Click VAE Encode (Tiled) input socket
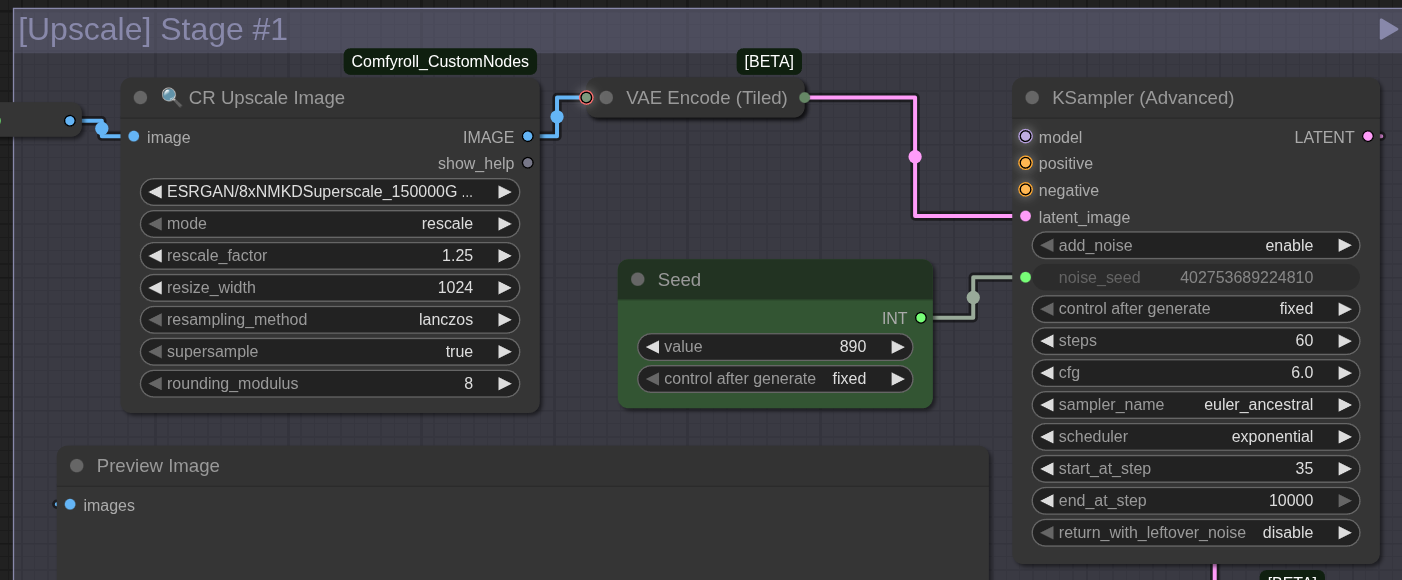The width and height of the screenshot is (1402, 580). click(586, 98)
